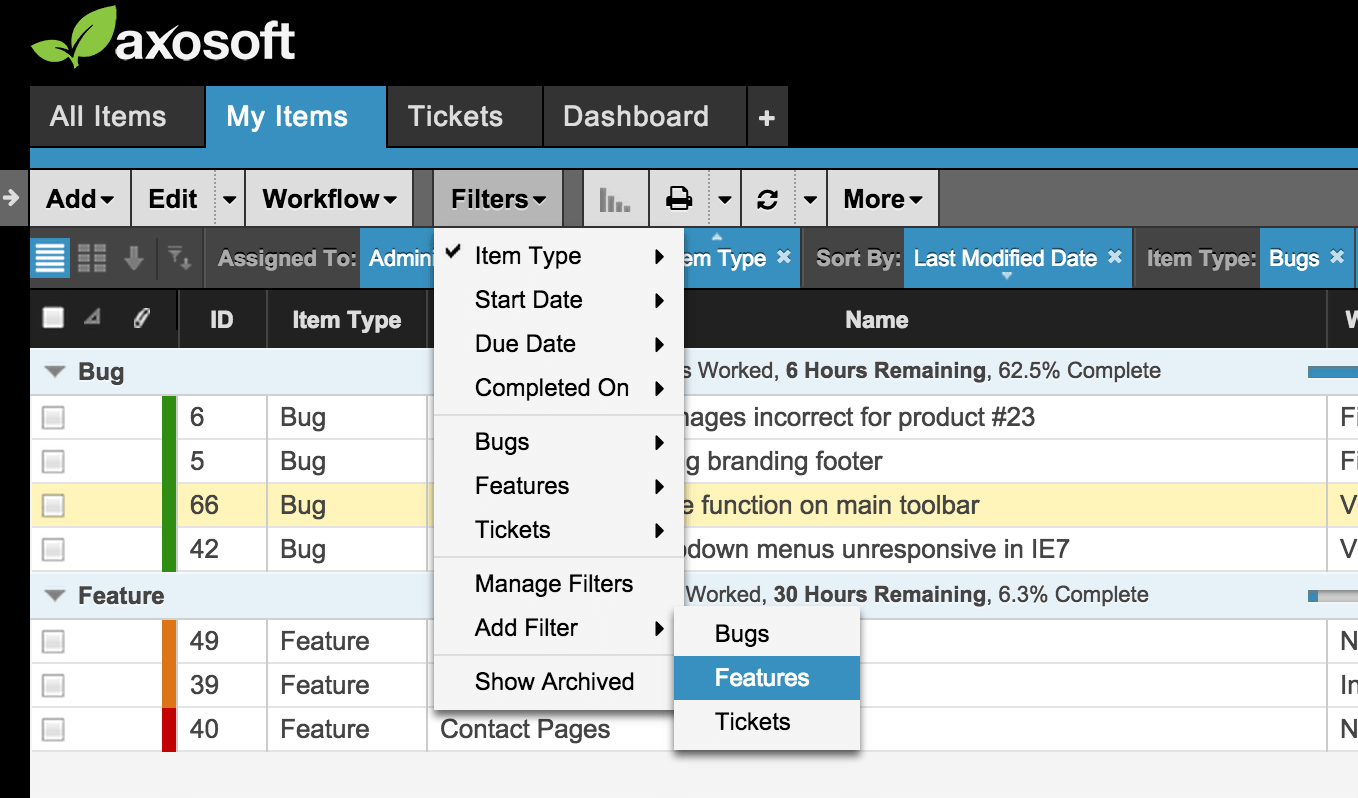Select Show Archived in Filters menu
1358x798 pixels.
pos(559,682)
